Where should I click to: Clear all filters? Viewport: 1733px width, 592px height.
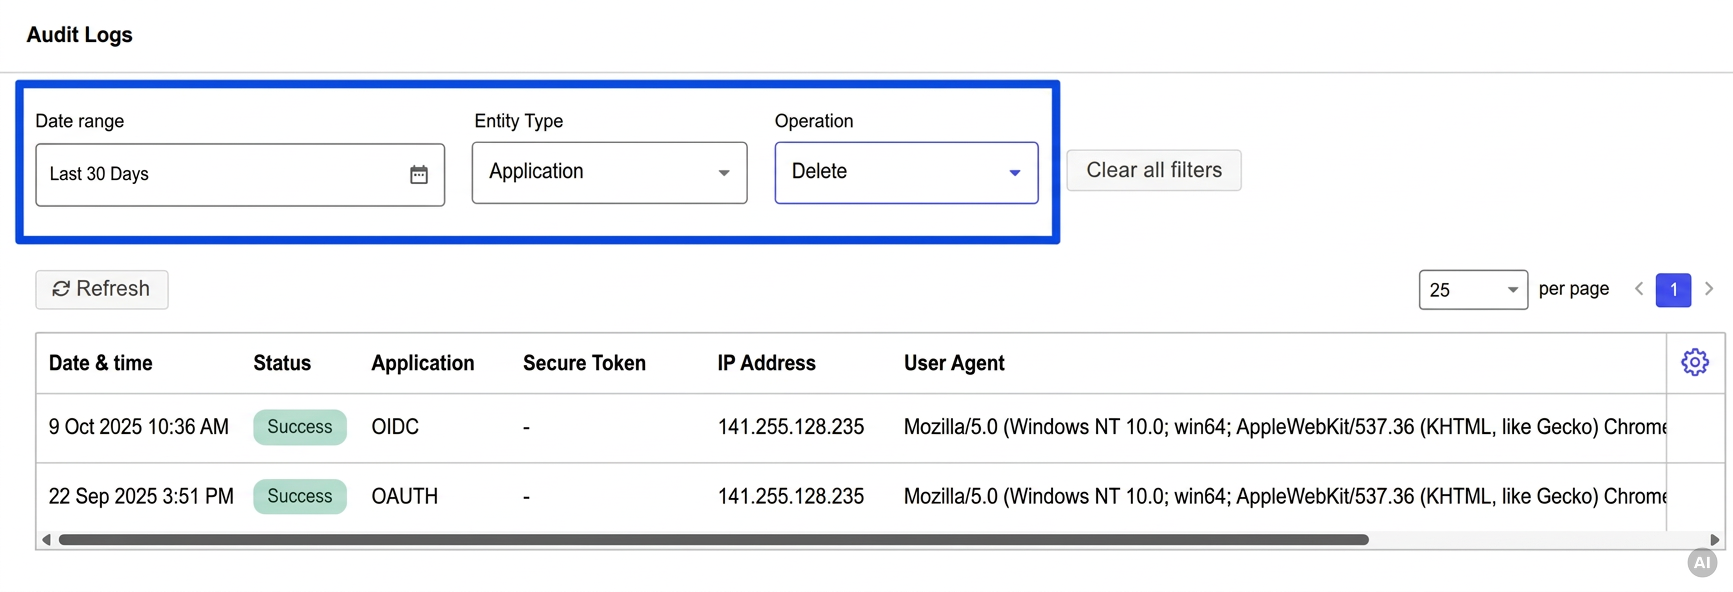coord(1154,170)
